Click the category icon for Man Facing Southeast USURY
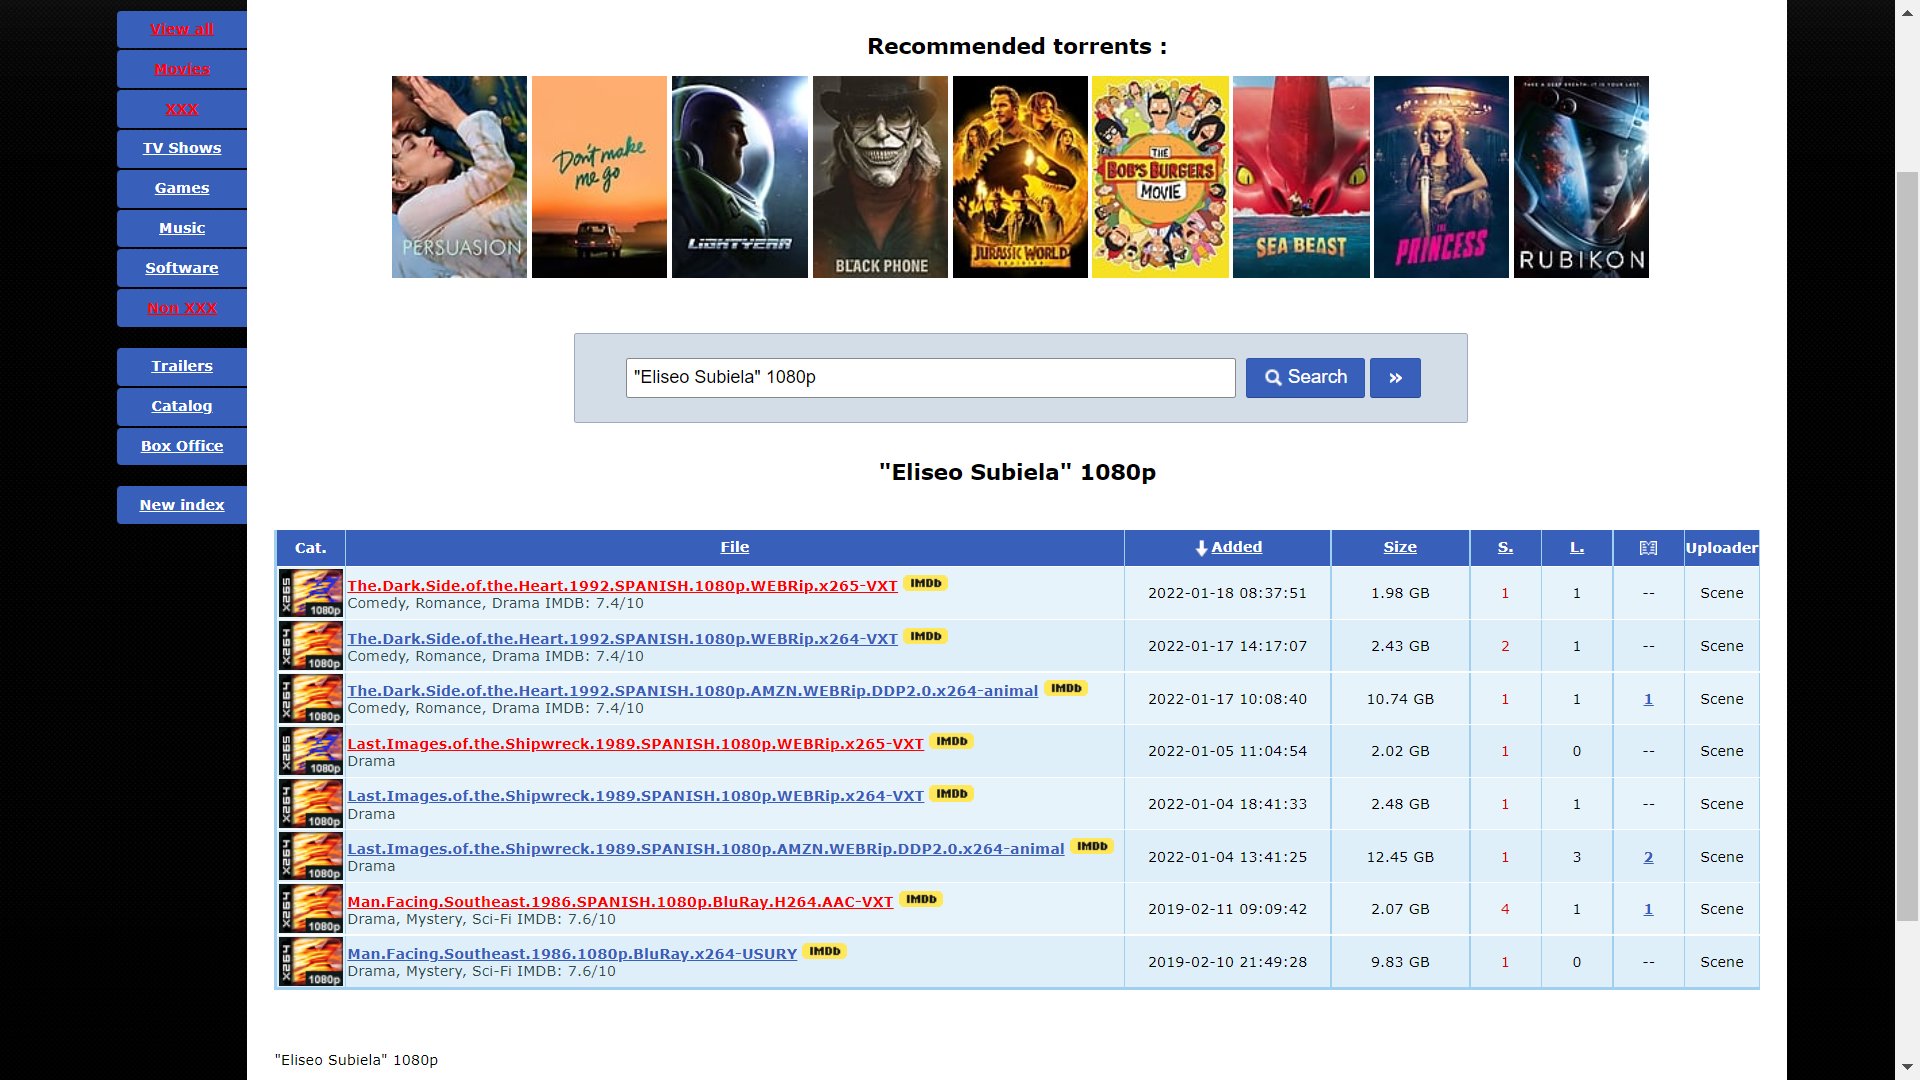 point(311,962)
